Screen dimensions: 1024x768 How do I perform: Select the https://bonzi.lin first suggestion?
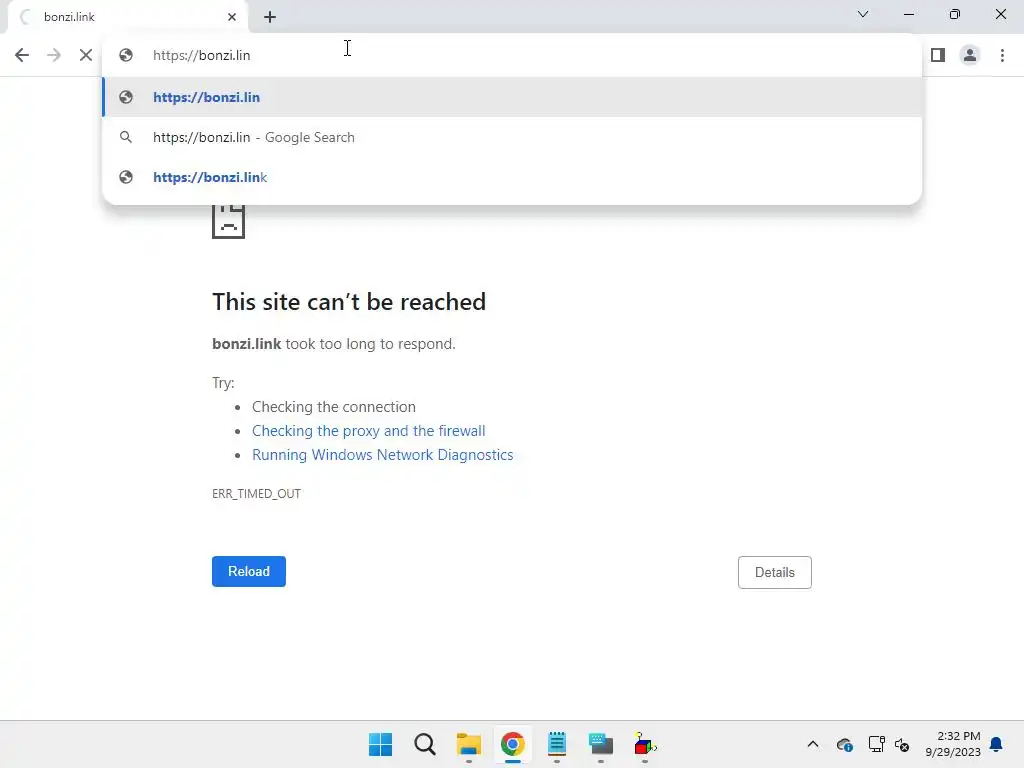(x=512, y=97)
